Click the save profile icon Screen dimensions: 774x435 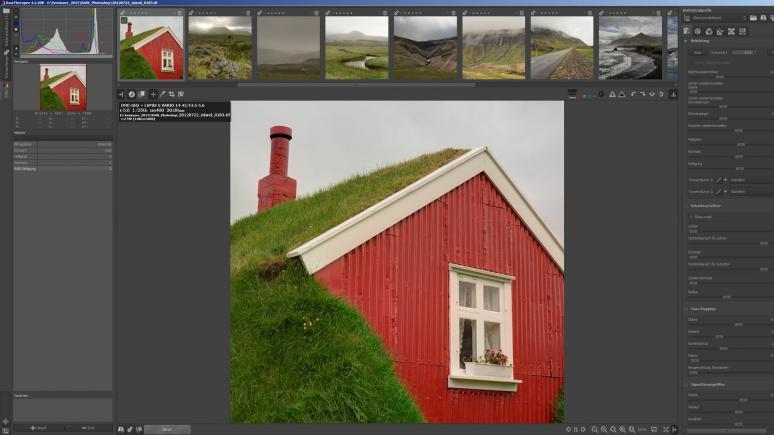(x=764, y=18)
